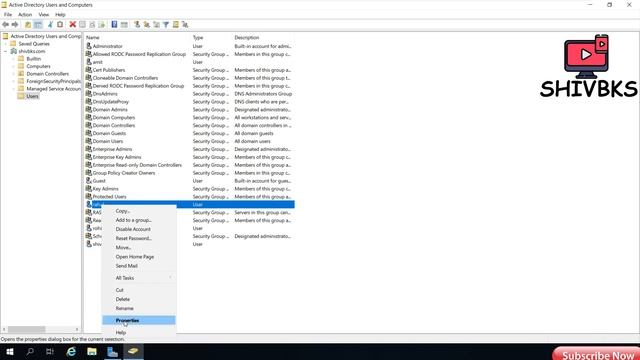This screenshot has height=360, width=640.
Task: Click the Forward arrow toolbar icon
Action: [x=15, y=25]
